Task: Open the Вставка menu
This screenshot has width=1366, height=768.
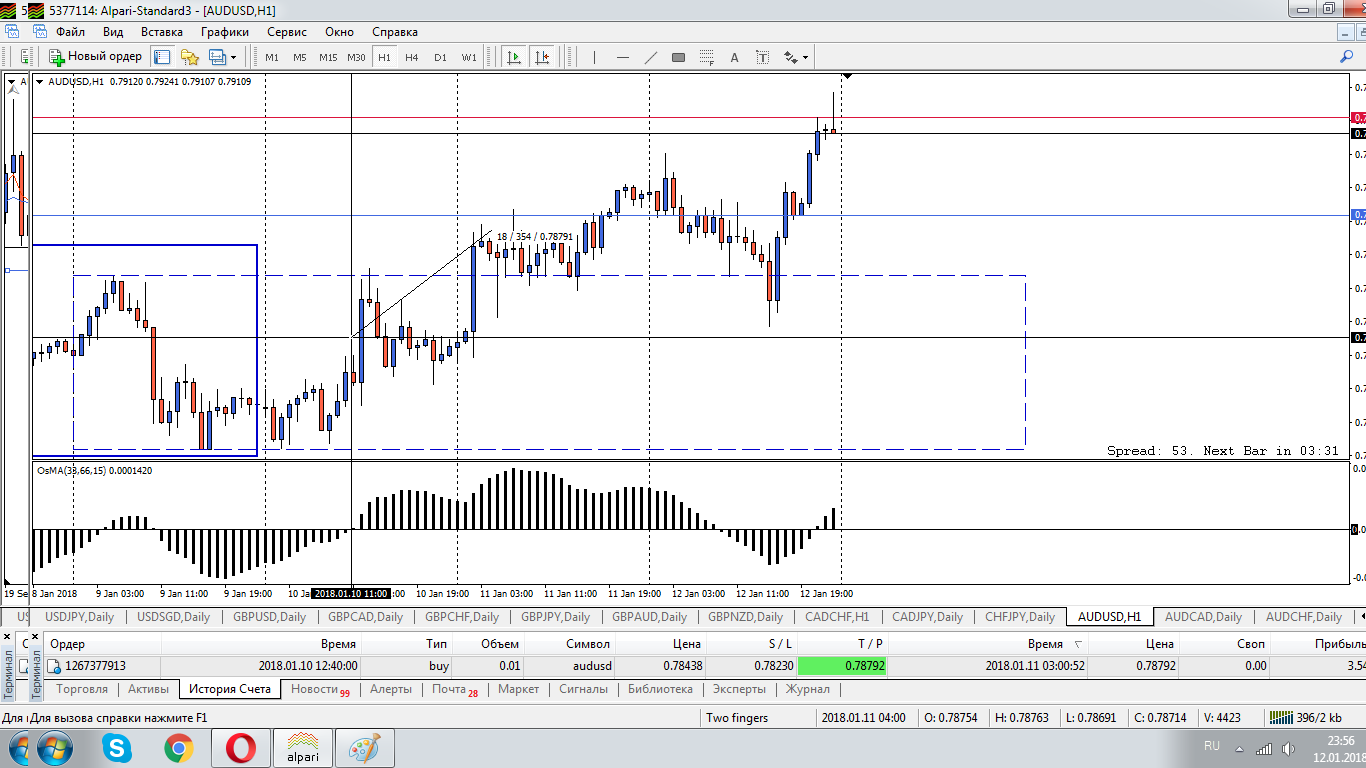Action: pyautogui.click(x=162, y=32)
